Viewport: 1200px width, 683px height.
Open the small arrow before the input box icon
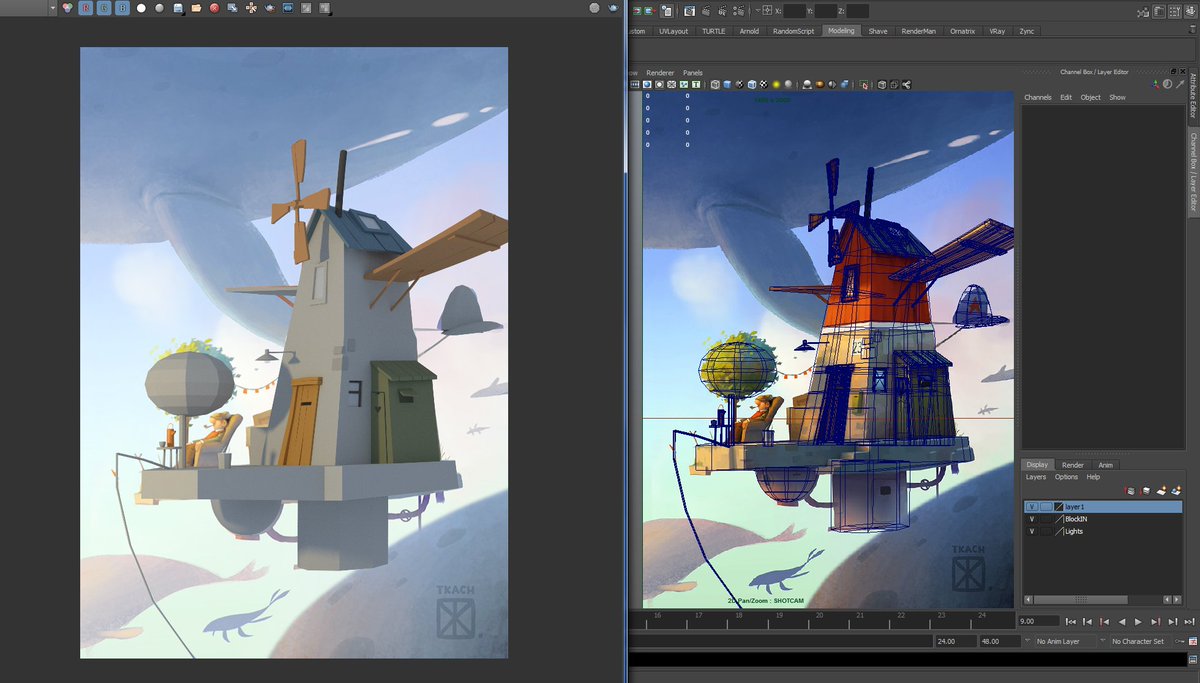pyautogui.click(x=757, y=11)
